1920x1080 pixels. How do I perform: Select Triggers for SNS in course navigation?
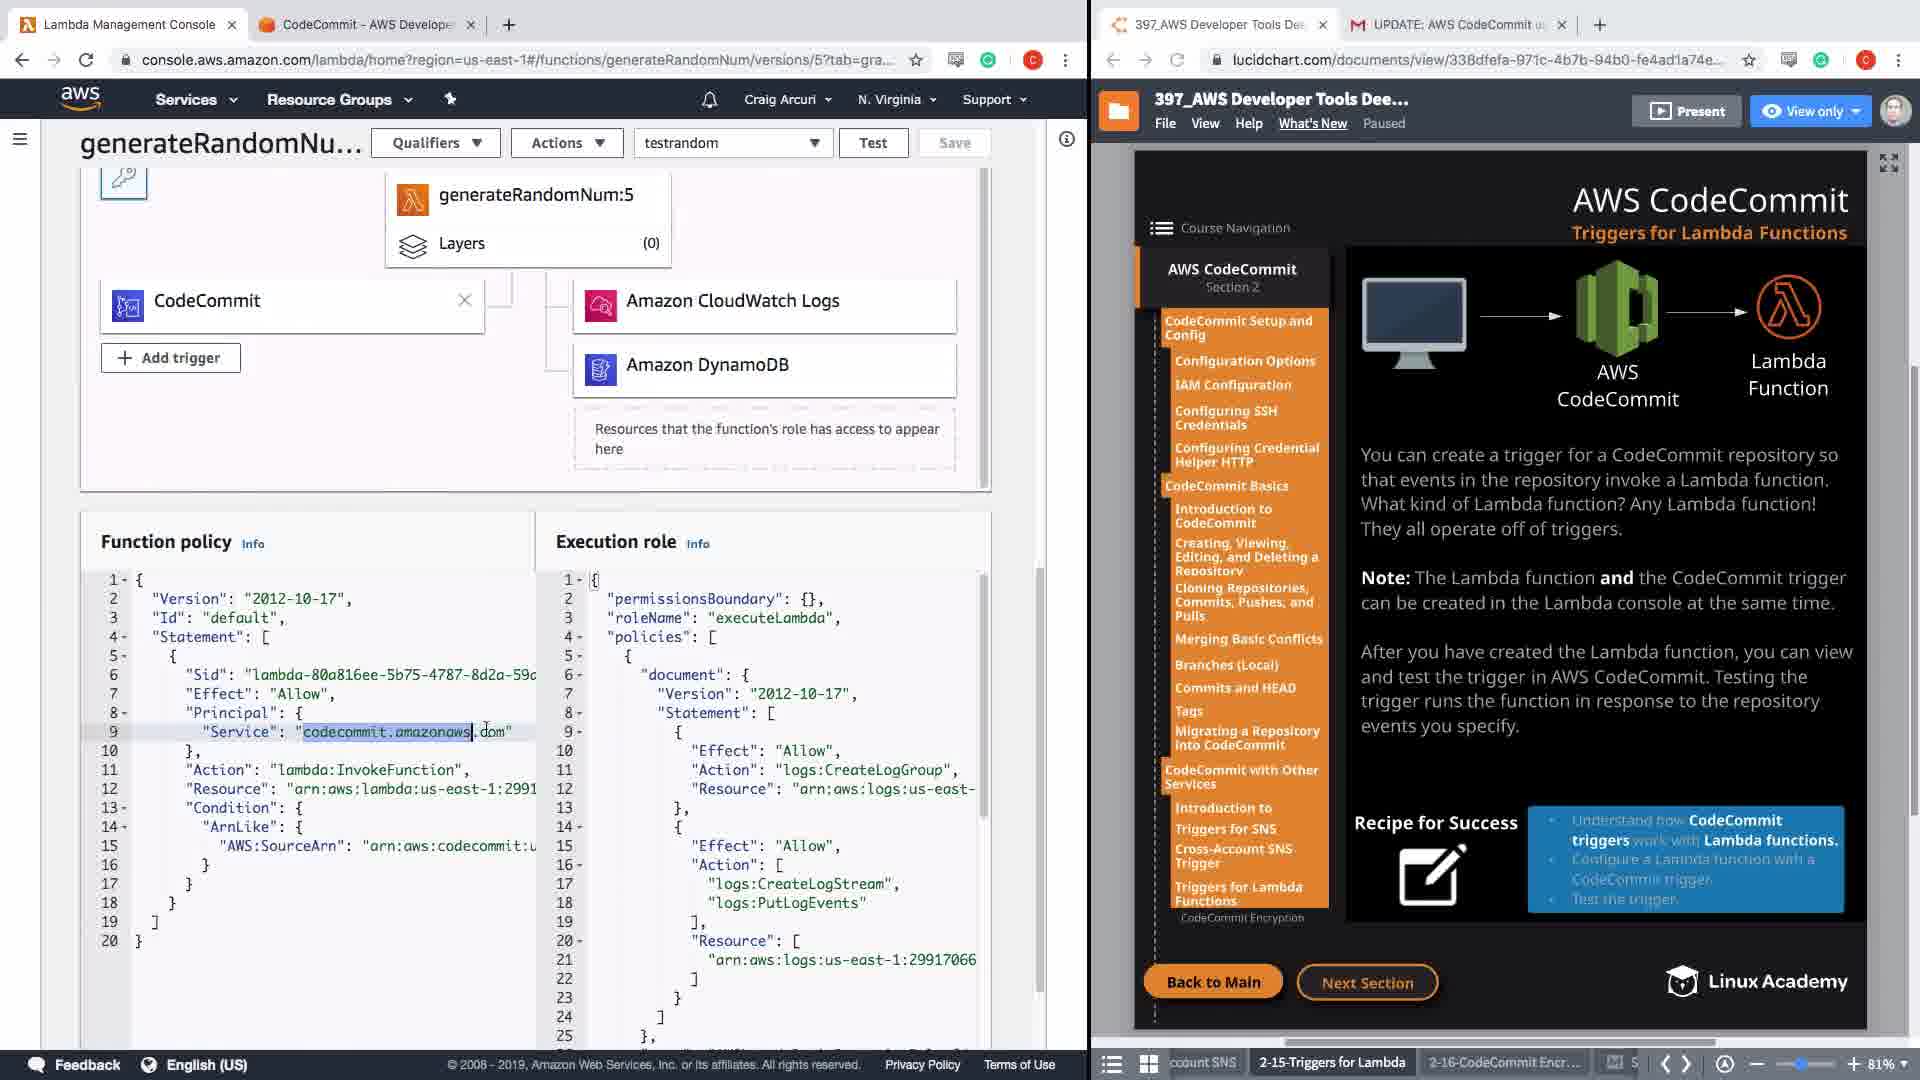point(1225,829)
